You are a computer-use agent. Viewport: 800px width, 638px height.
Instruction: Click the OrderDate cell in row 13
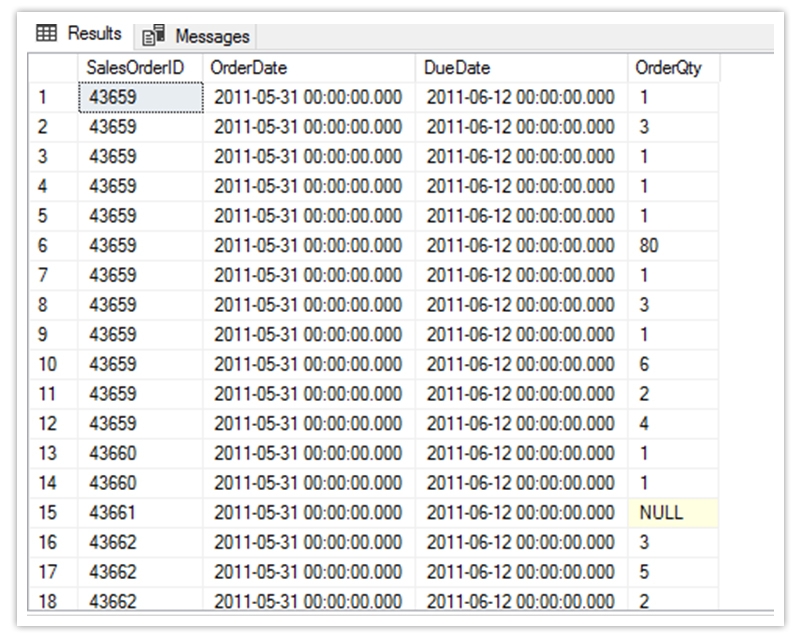[x=309, y=453]
